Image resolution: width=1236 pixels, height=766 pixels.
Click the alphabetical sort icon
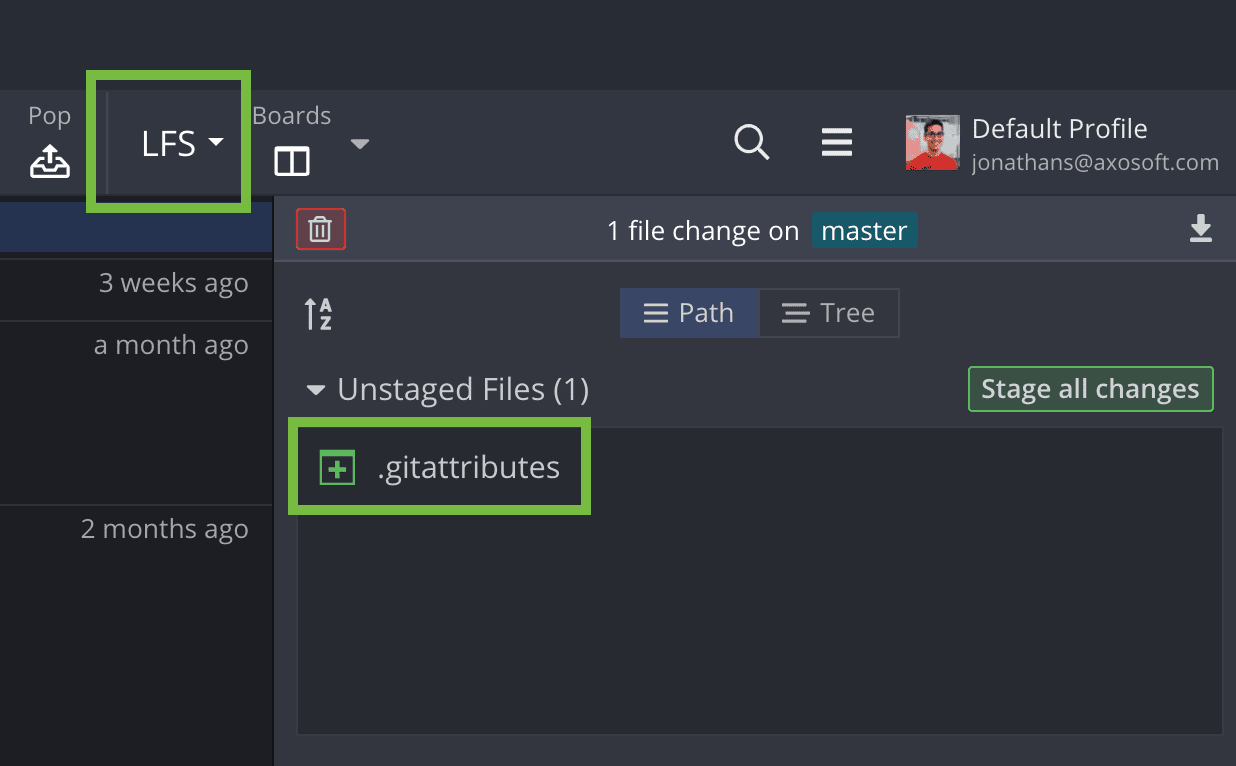point(318,313)
